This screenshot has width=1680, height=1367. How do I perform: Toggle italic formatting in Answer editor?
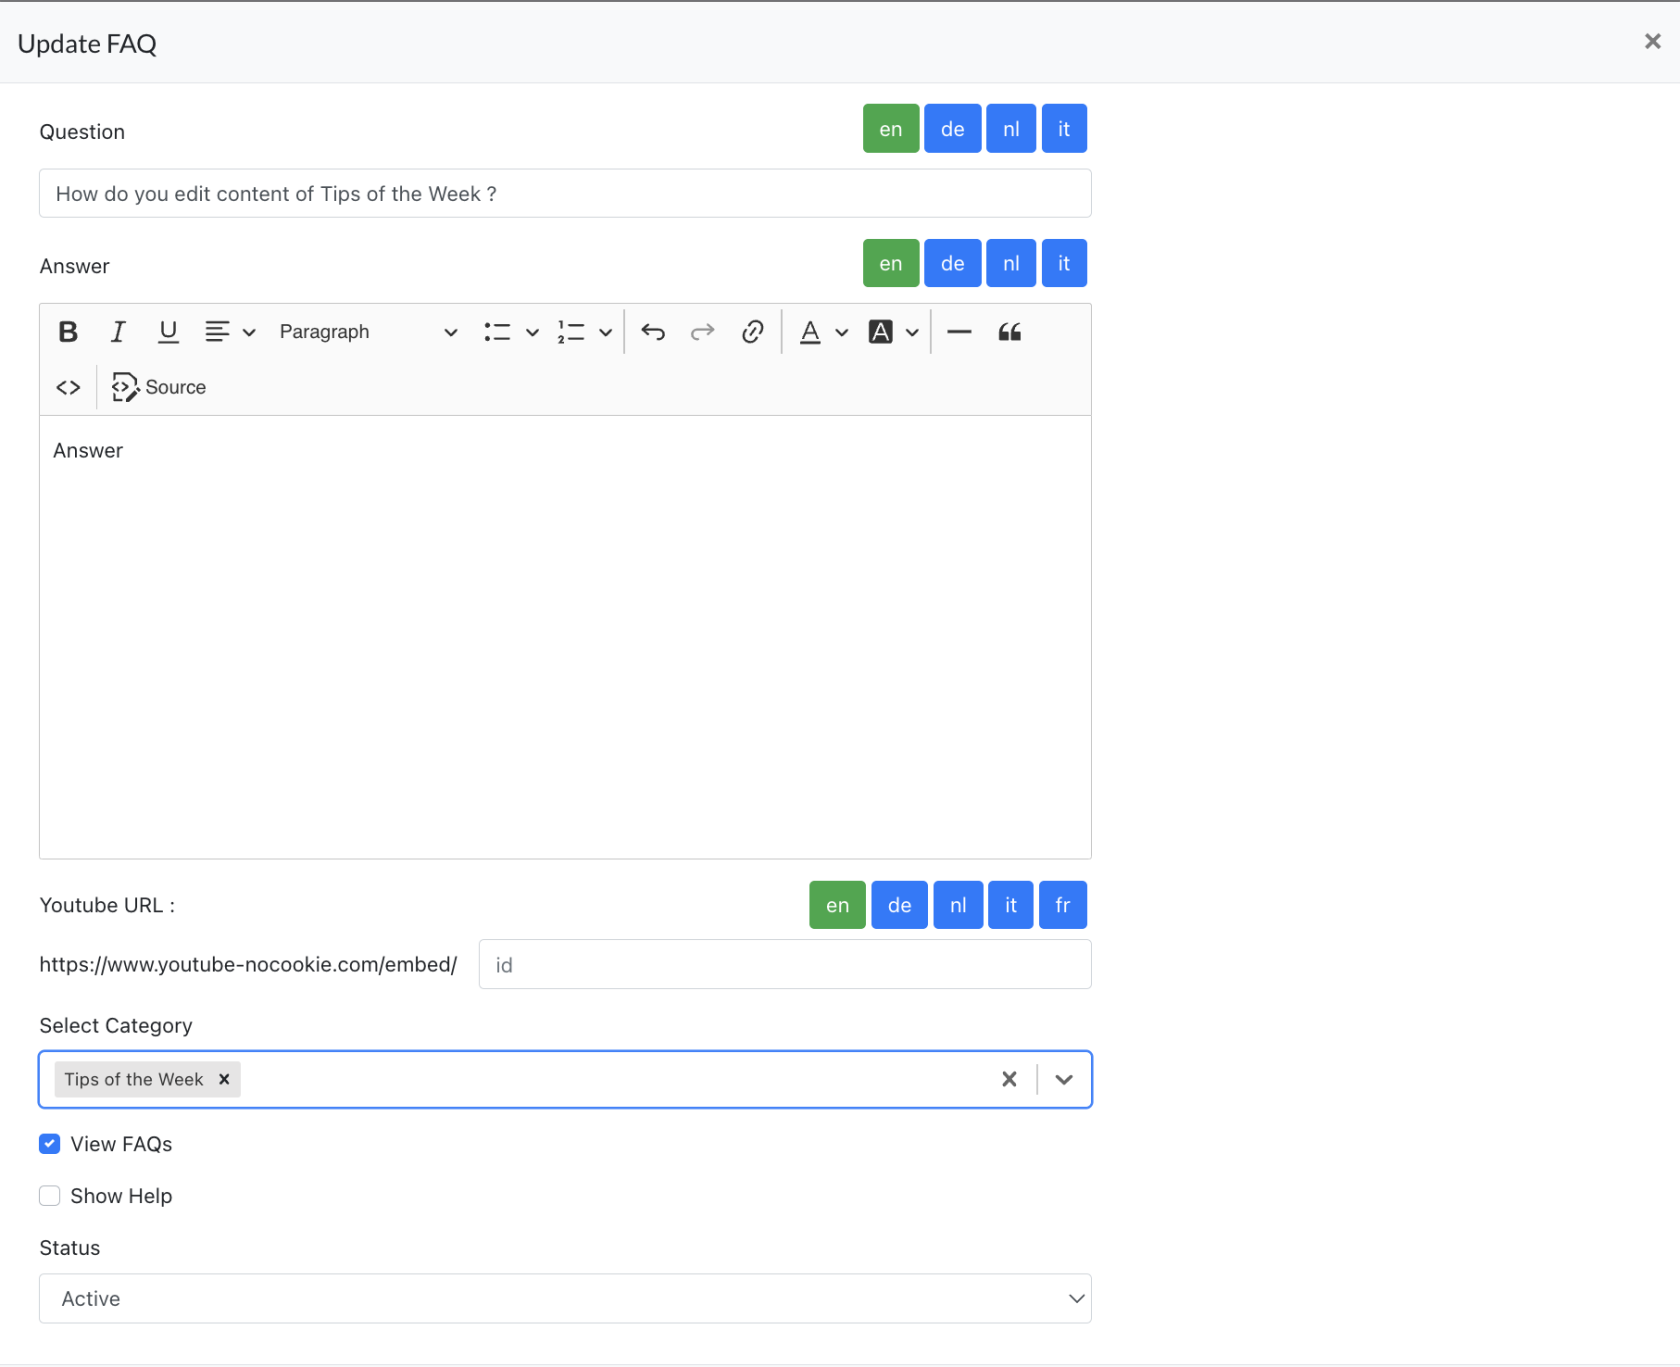(x=118, y=332)
